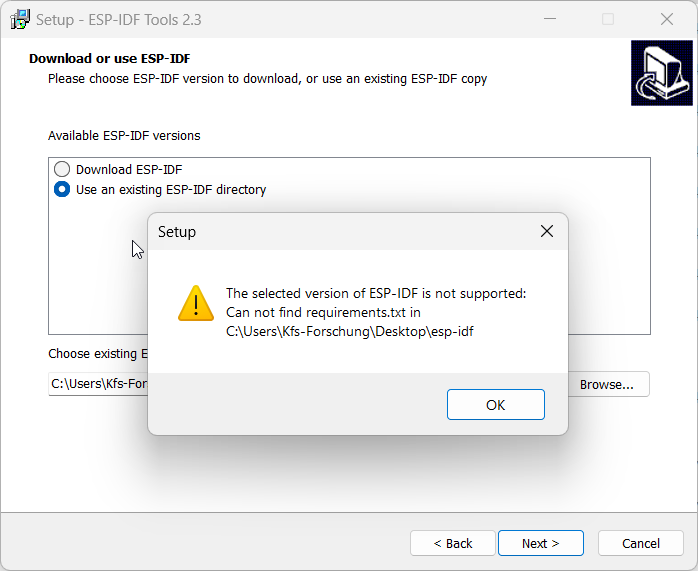Proceed with the Next > button
The height and width of the screenshot is (571, 698).
point(540,543)
